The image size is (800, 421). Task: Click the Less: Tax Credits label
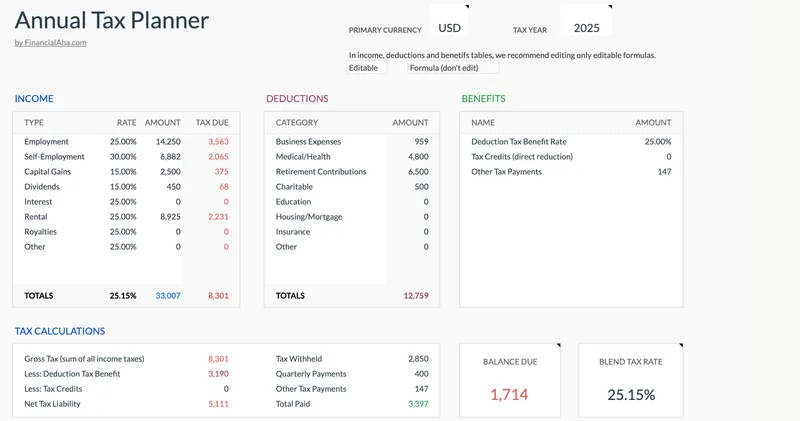[x=53, y=389]
